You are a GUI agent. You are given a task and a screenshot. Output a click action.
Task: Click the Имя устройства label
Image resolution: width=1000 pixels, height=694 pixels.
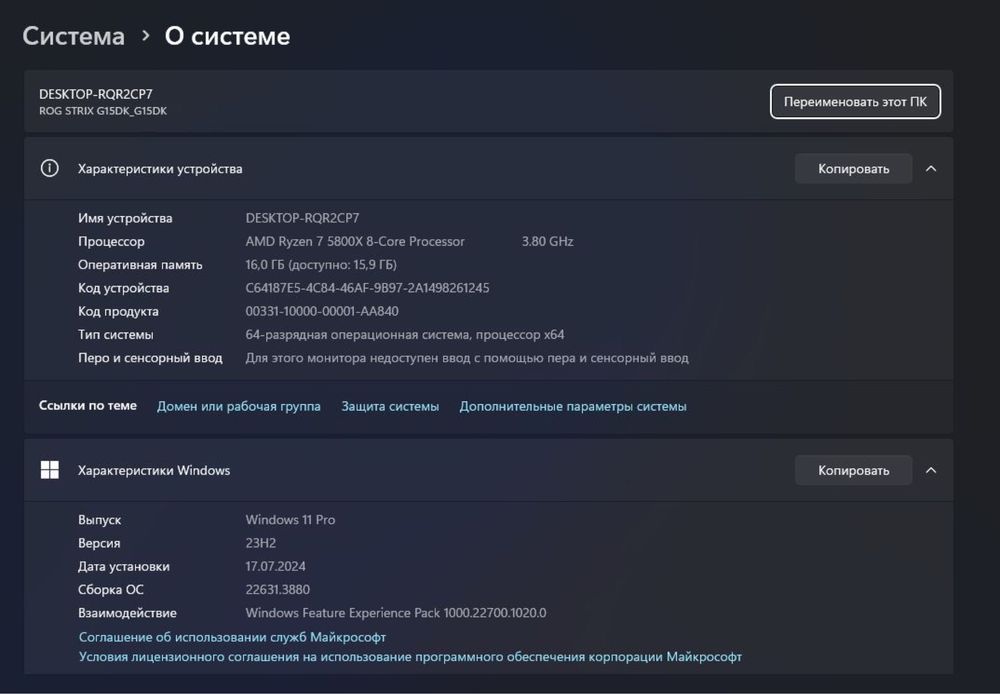tap(125, 218)
